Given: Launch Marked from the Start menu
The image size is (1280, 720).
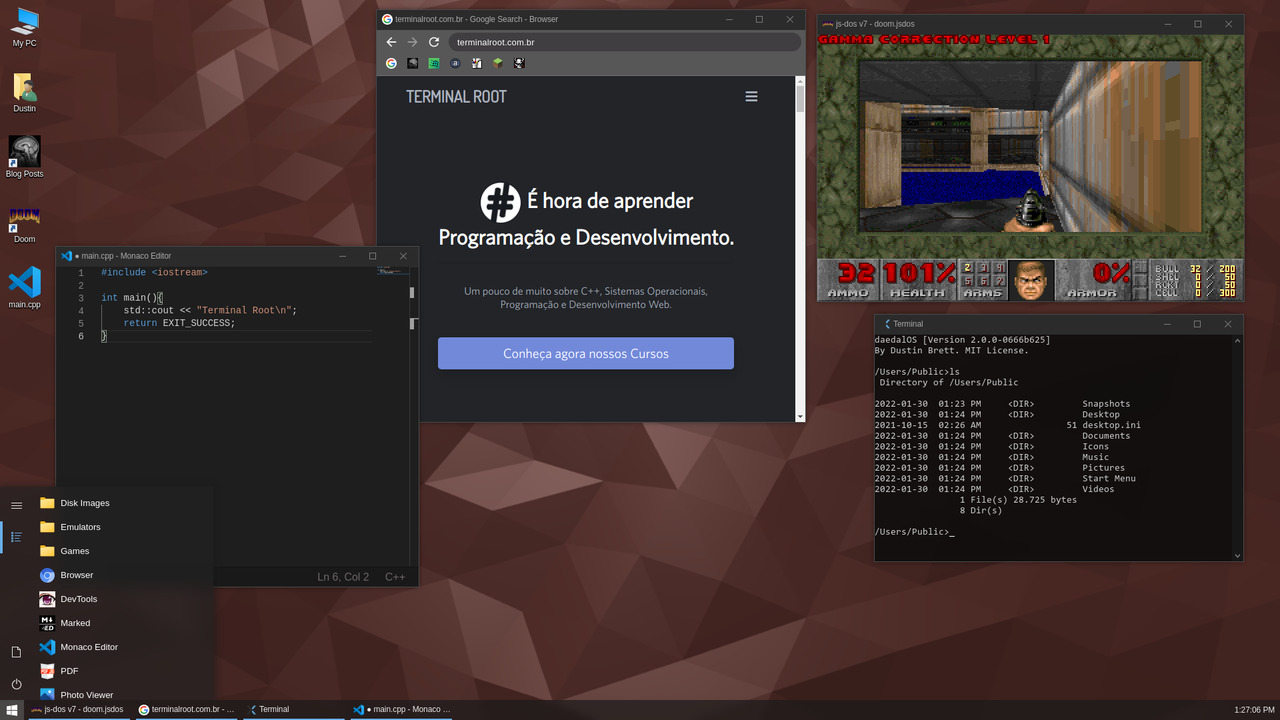Looking at the screenshot, I should [x=123, y=623].
